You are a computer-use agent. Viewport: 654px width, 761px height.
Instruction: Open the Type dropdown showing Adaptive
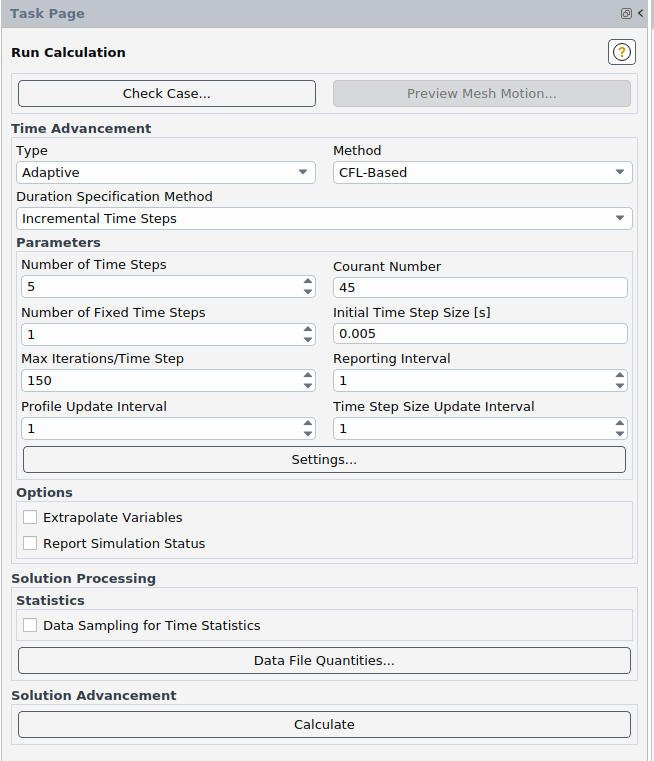point(166,172)
